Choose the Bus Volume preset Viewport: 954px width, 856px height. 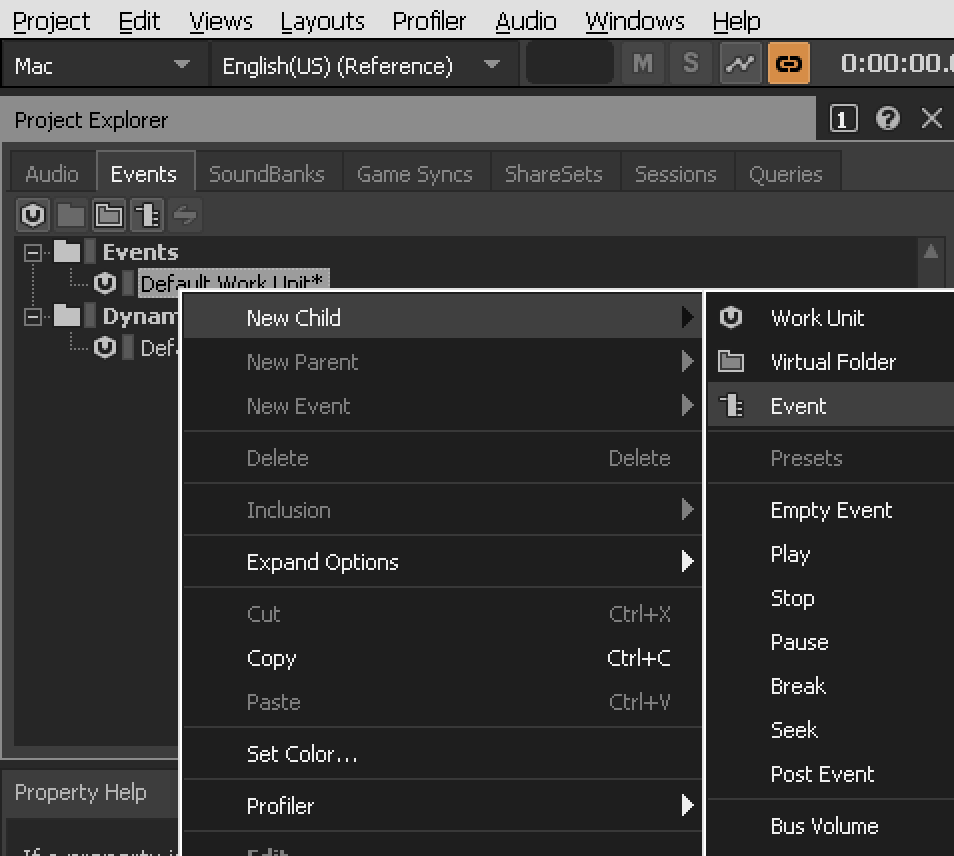tap(830, 826)
